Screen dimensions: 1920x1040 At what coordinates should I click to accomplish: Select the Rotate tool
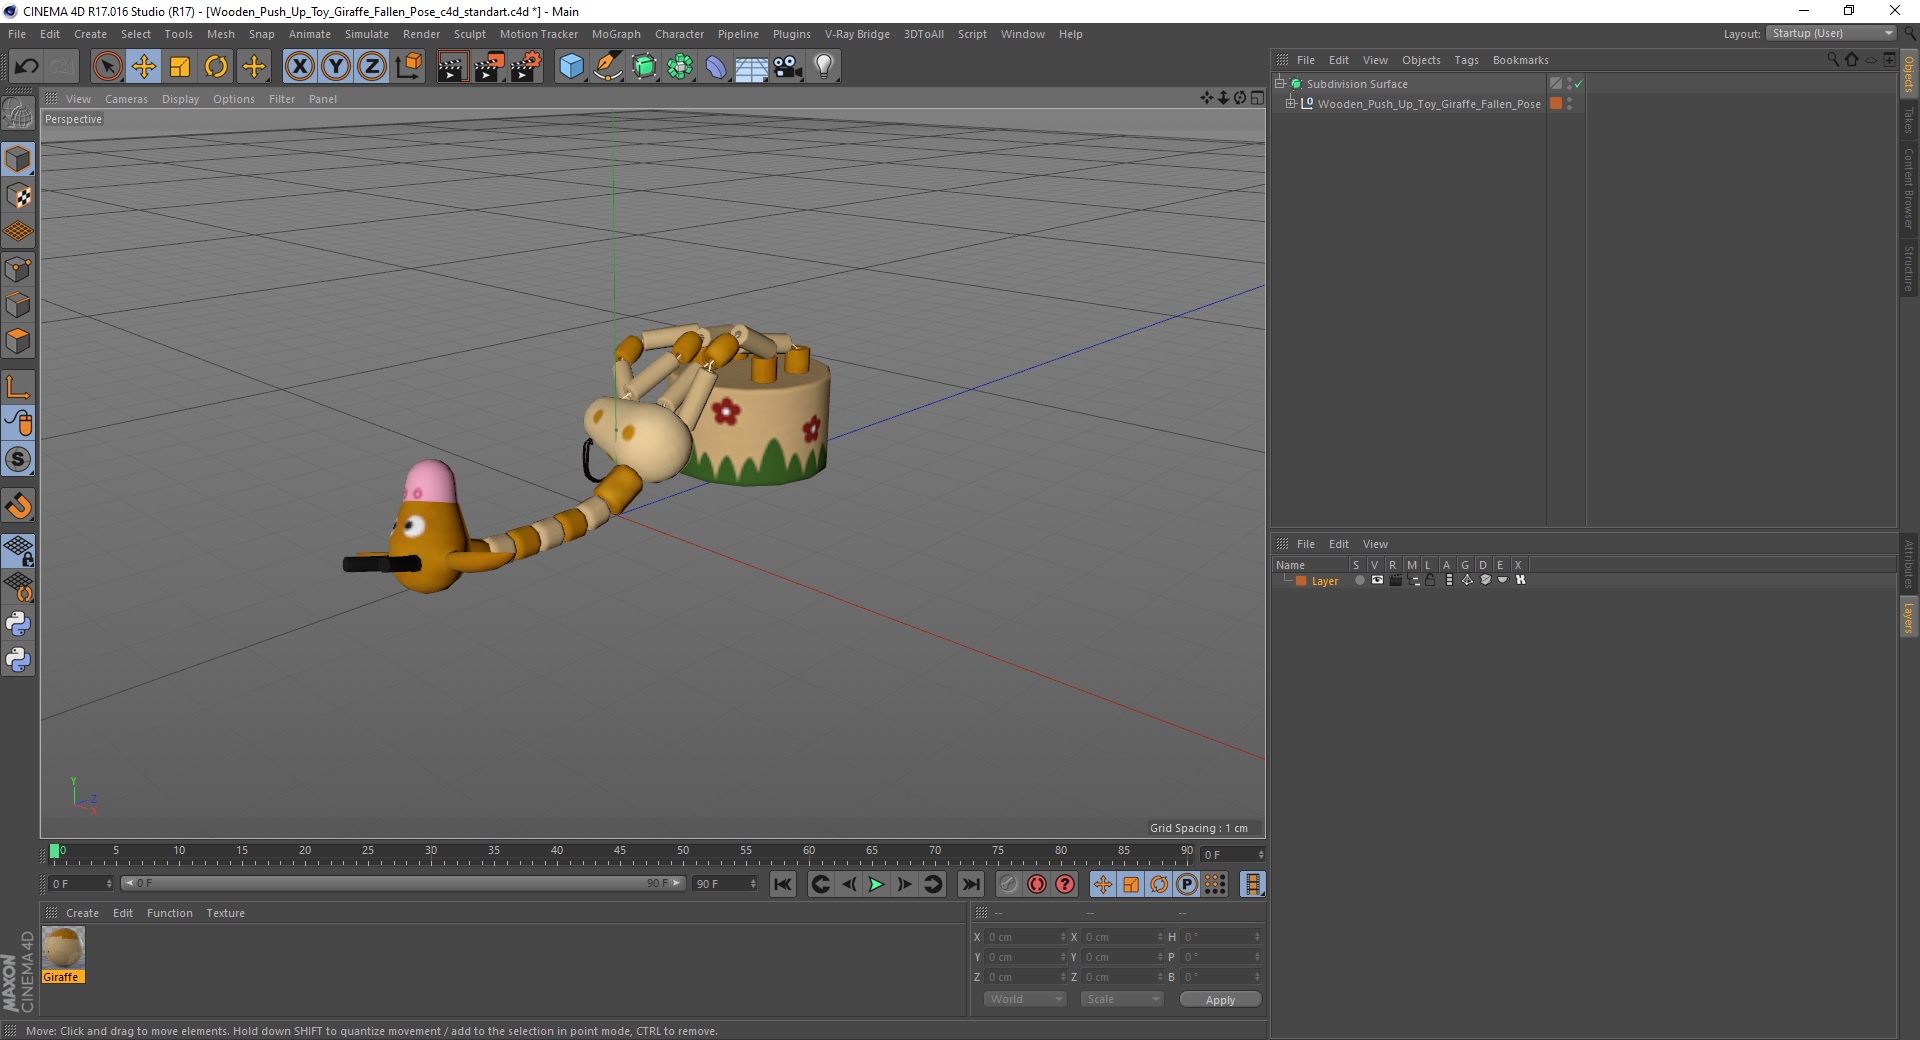(216, 67)
